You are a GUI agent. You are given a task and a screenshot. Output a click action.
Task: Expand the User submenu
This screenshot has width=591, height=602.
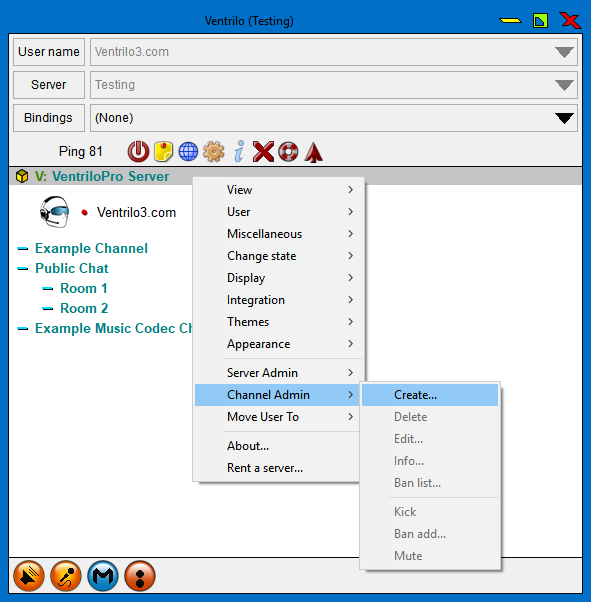[278, 212]
